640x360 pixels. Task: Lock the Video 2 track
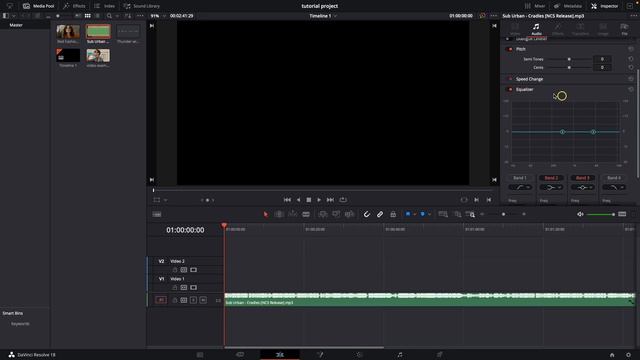click(175, 270)
